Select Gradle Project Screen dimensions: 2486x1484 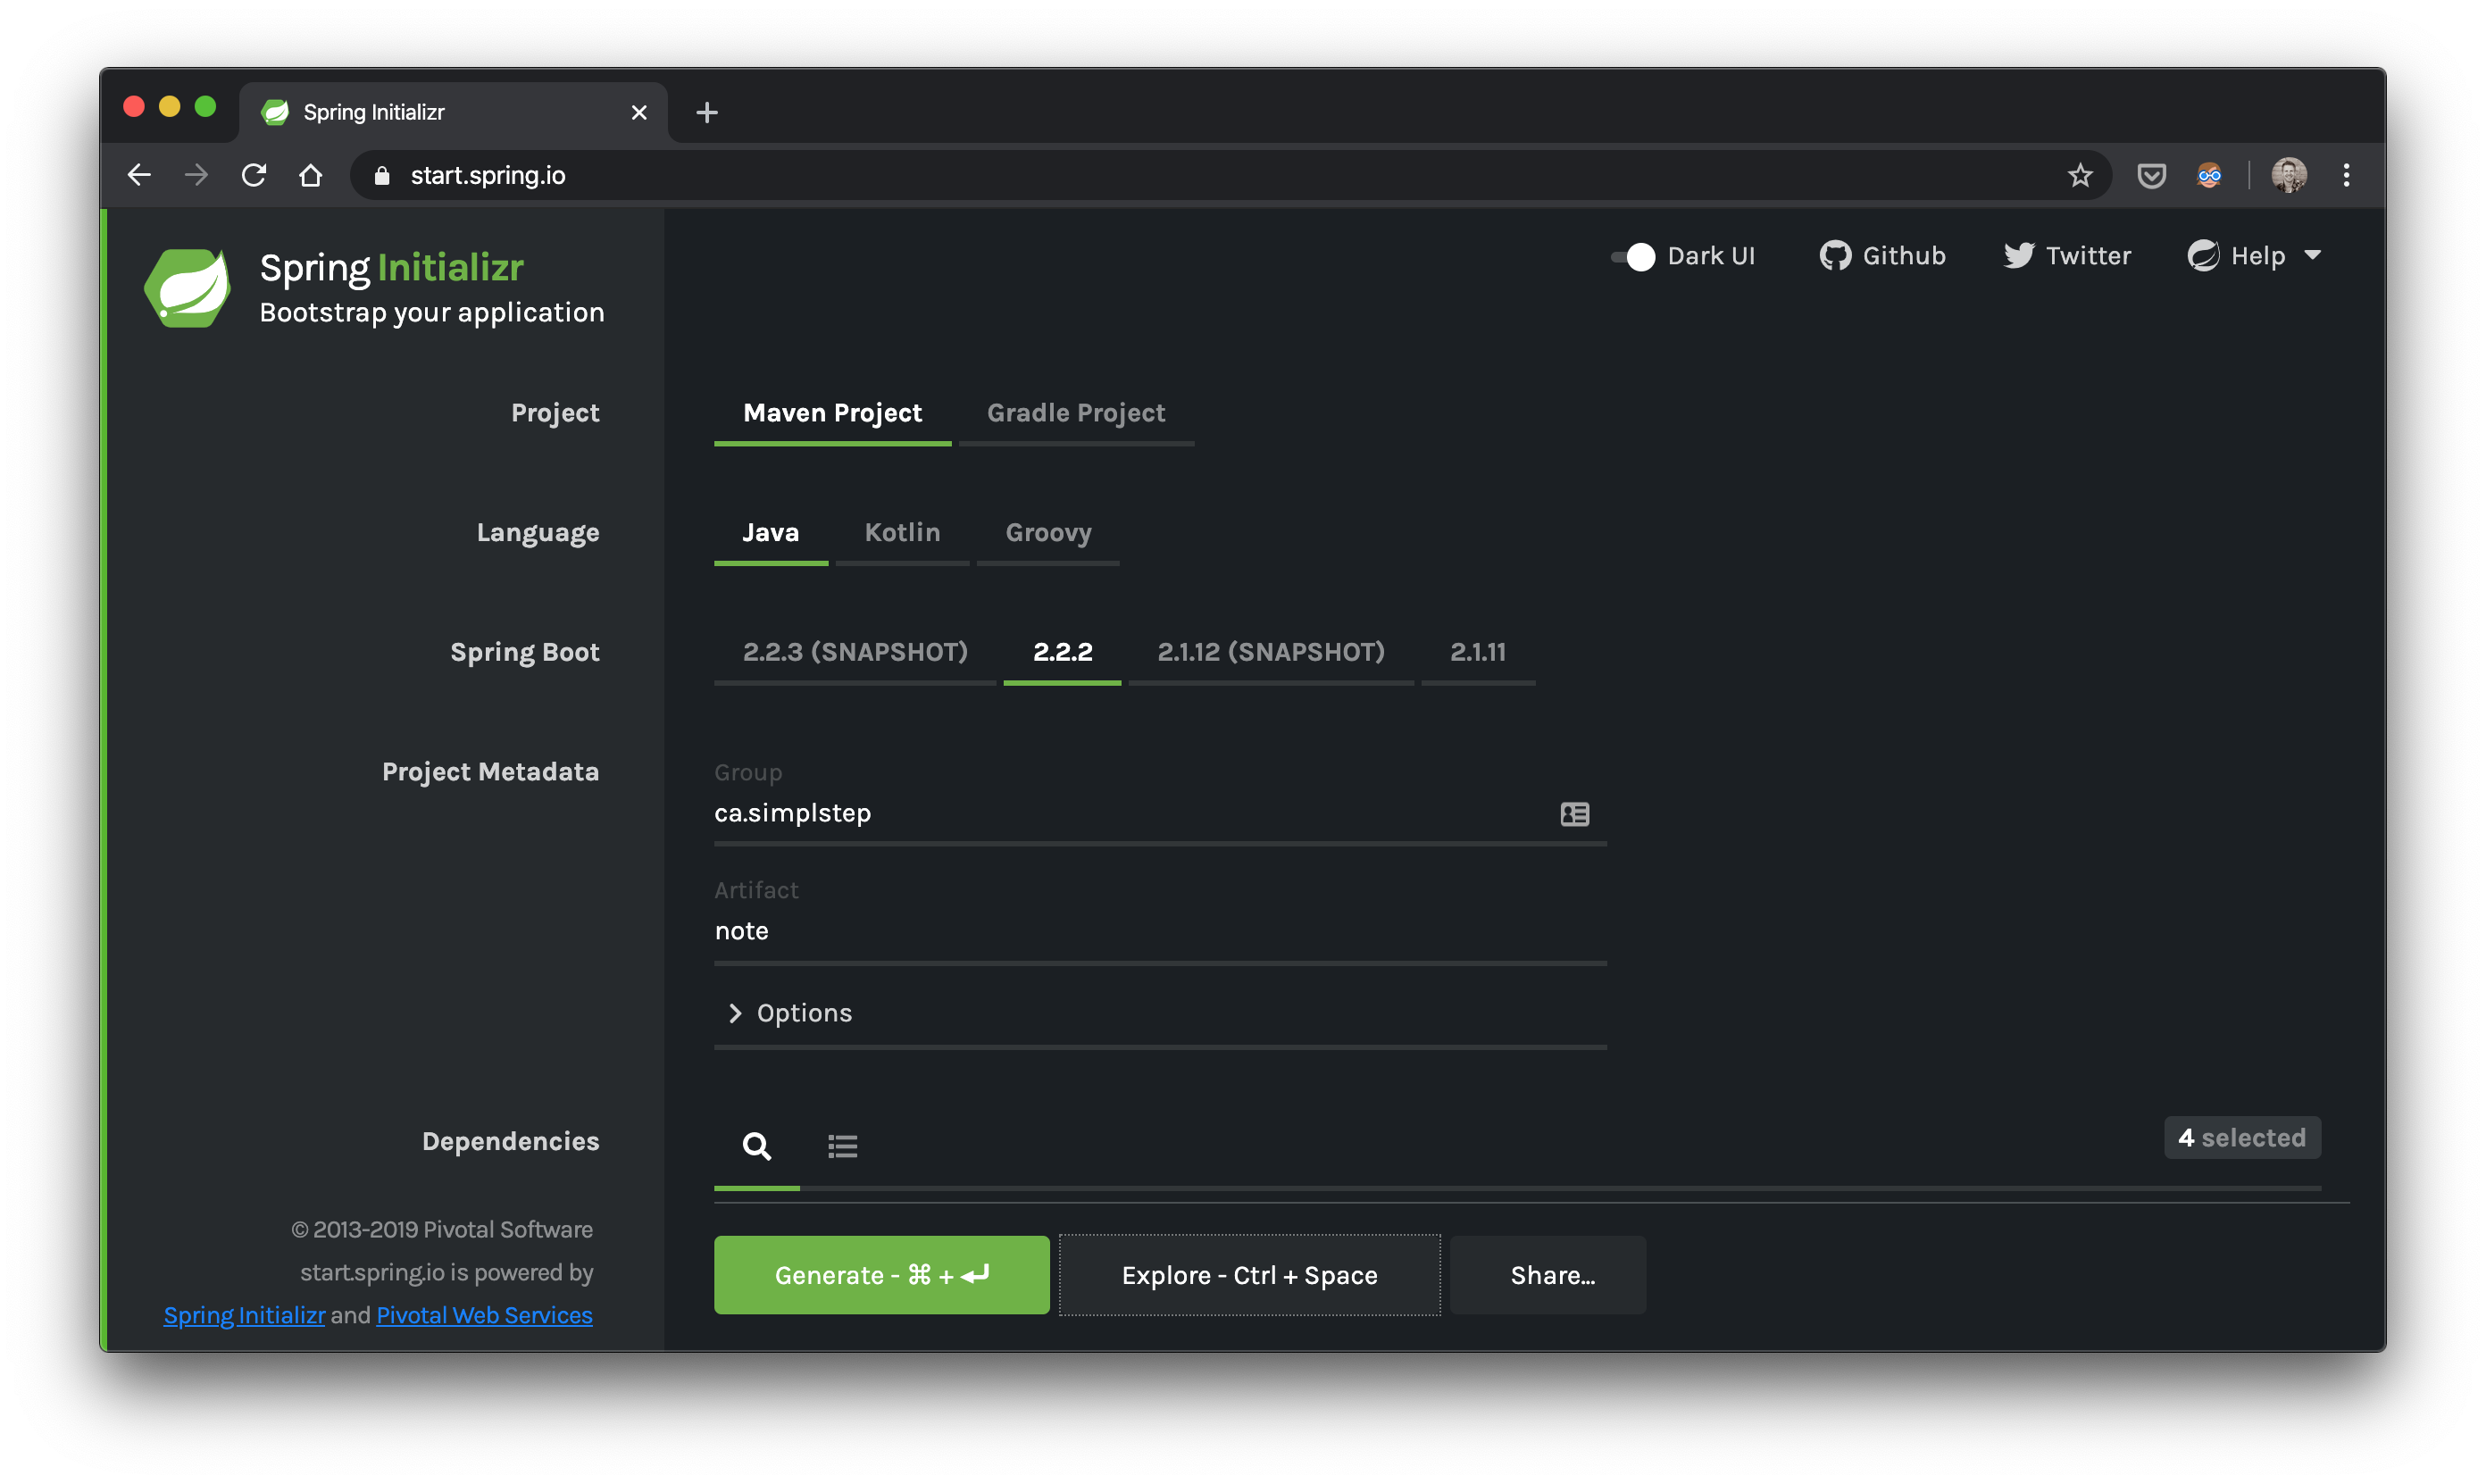1076,412
